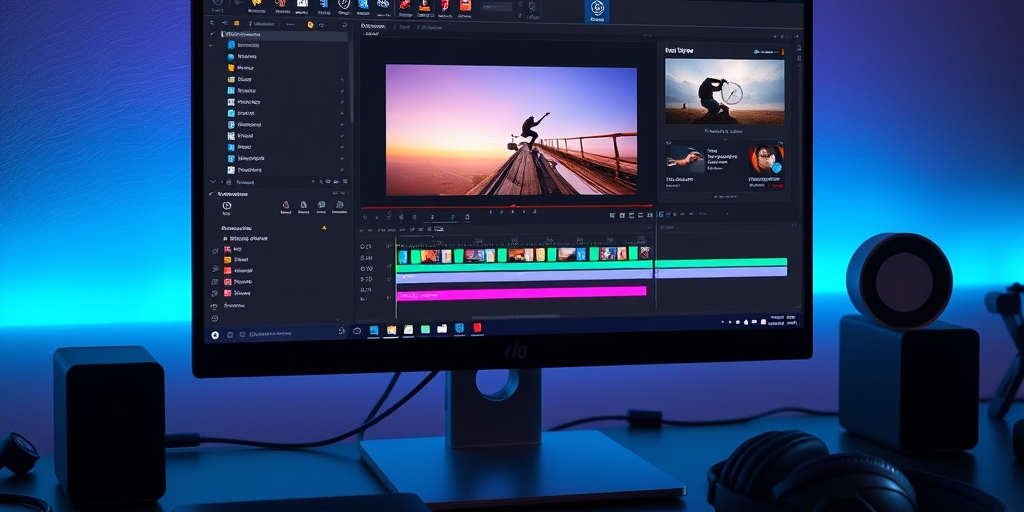The image size is (1024, 512).
Task: Click the highlighted blue button in top toolbar
Action: [x=597, y=11]
